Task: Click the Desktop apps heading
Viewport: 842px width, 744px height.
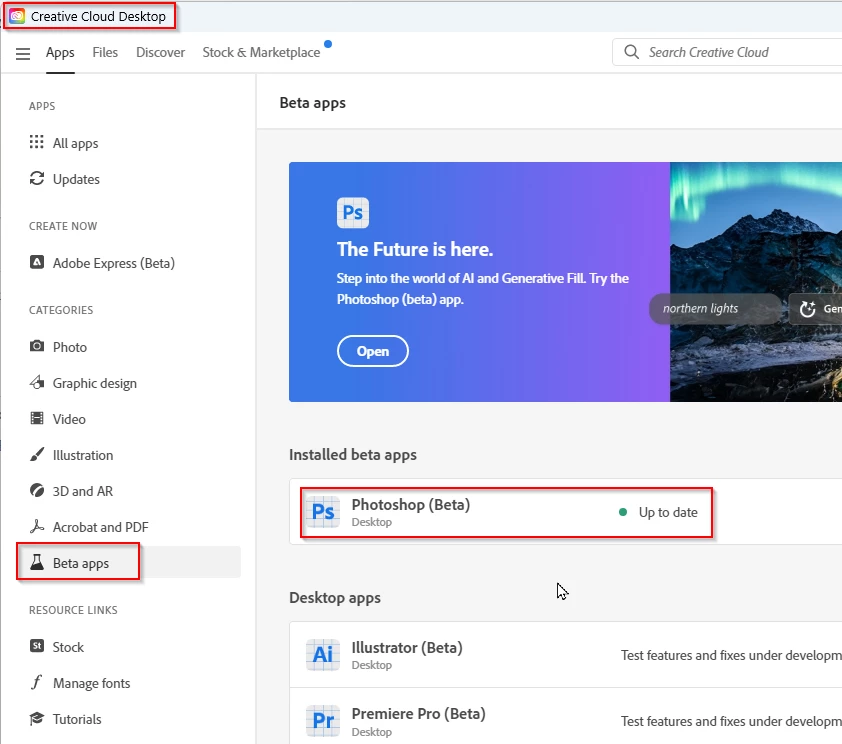Action: tap(335, 597)
